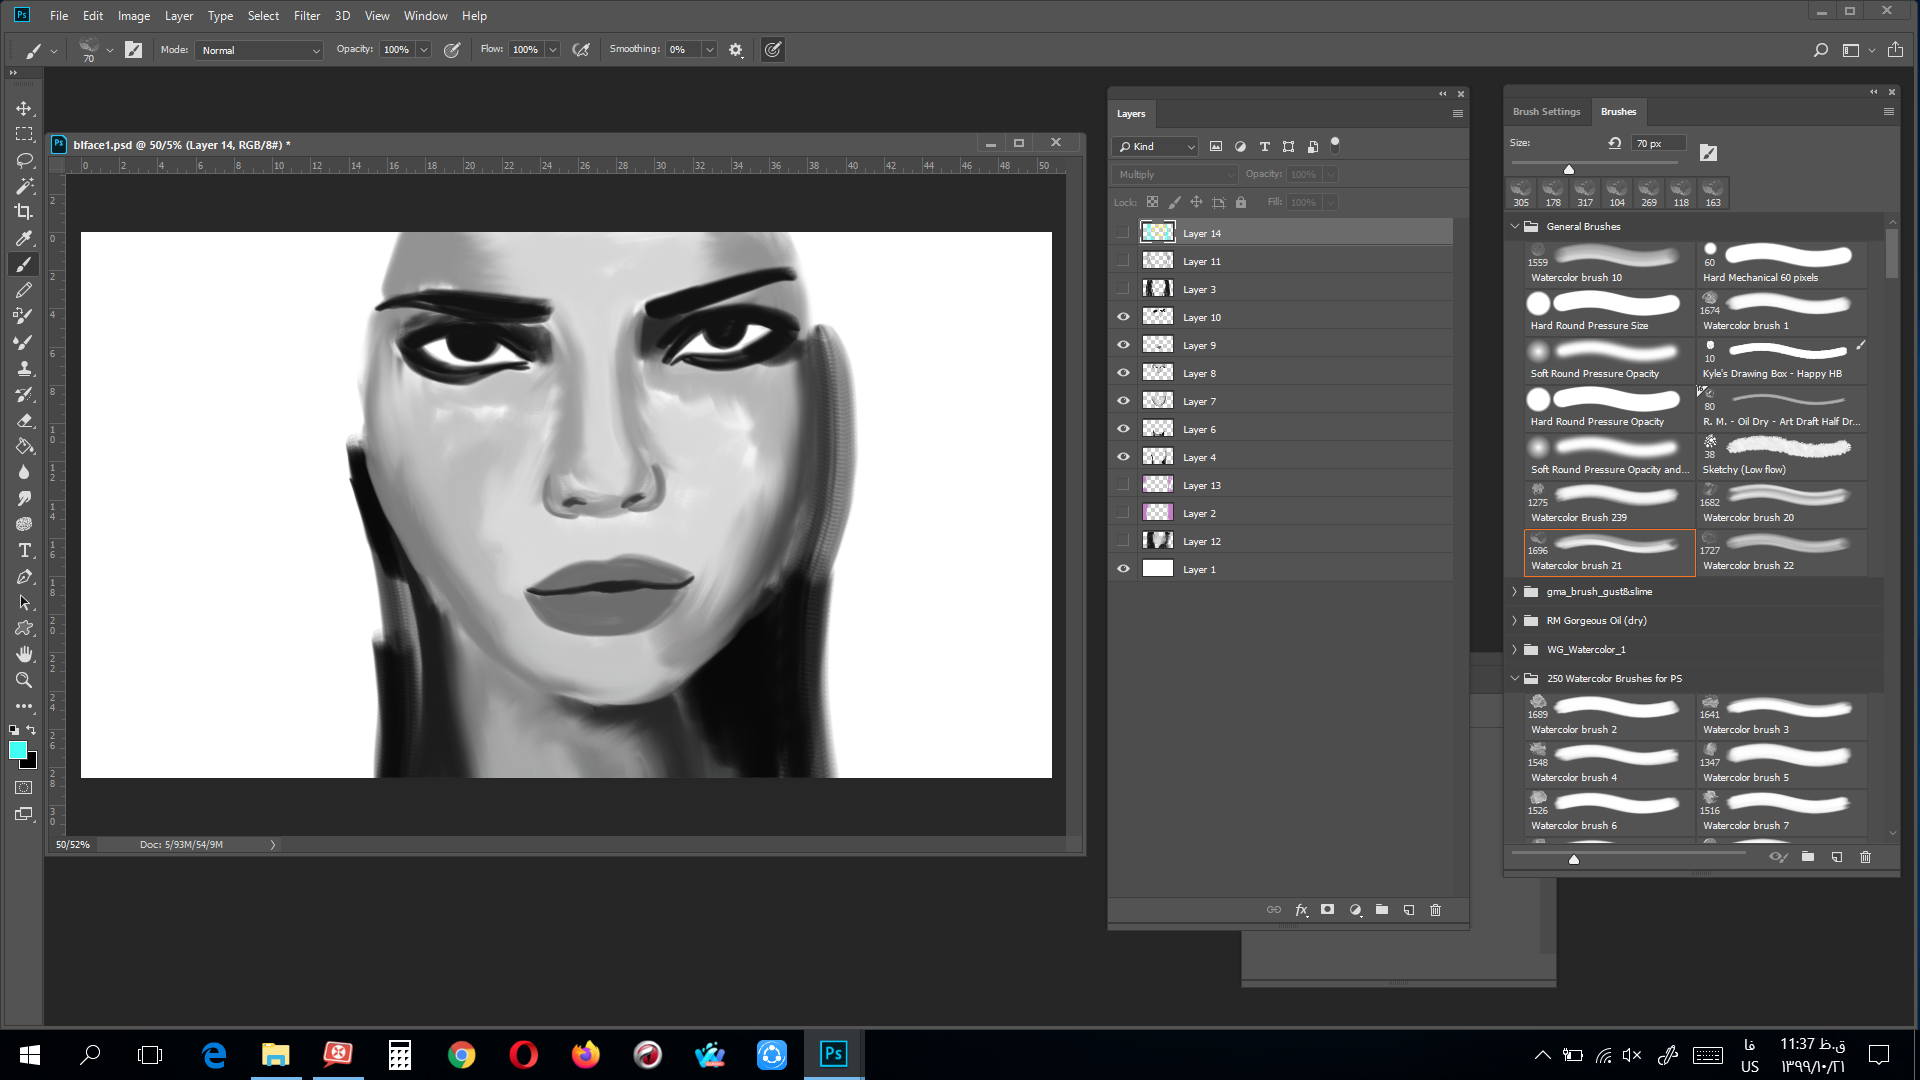This screenshot has width=1920, height=1080.
Task: Click the Share icon in options bar
Action: pyautogui.click(x=1895, y=49)
